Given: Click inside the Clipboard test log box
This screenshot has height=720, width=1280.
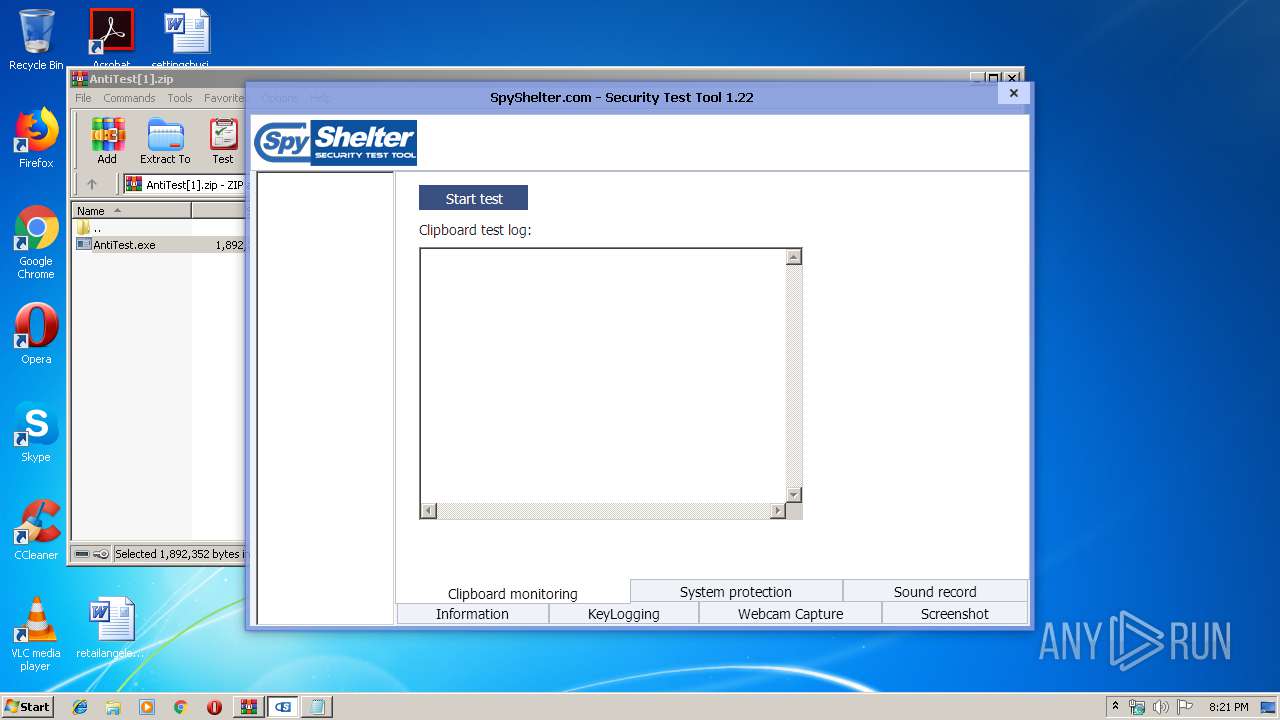Looking at the screenshot, I should pos(602,375).
